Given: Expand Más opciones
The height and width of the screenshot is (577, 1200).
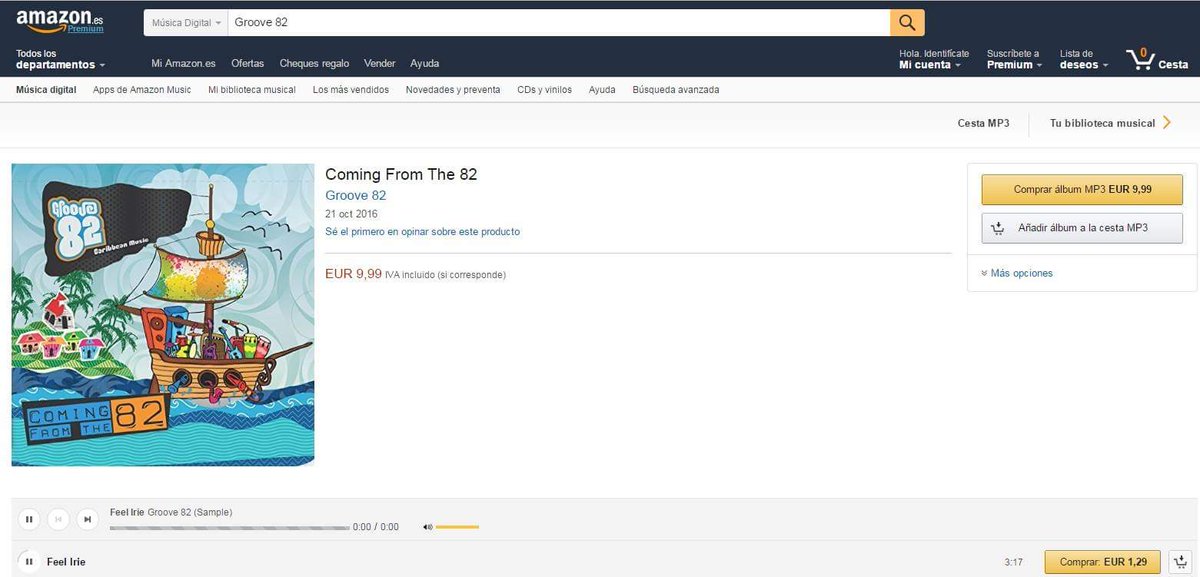Looking at the screenshot, I should (x=1017, y=273).
